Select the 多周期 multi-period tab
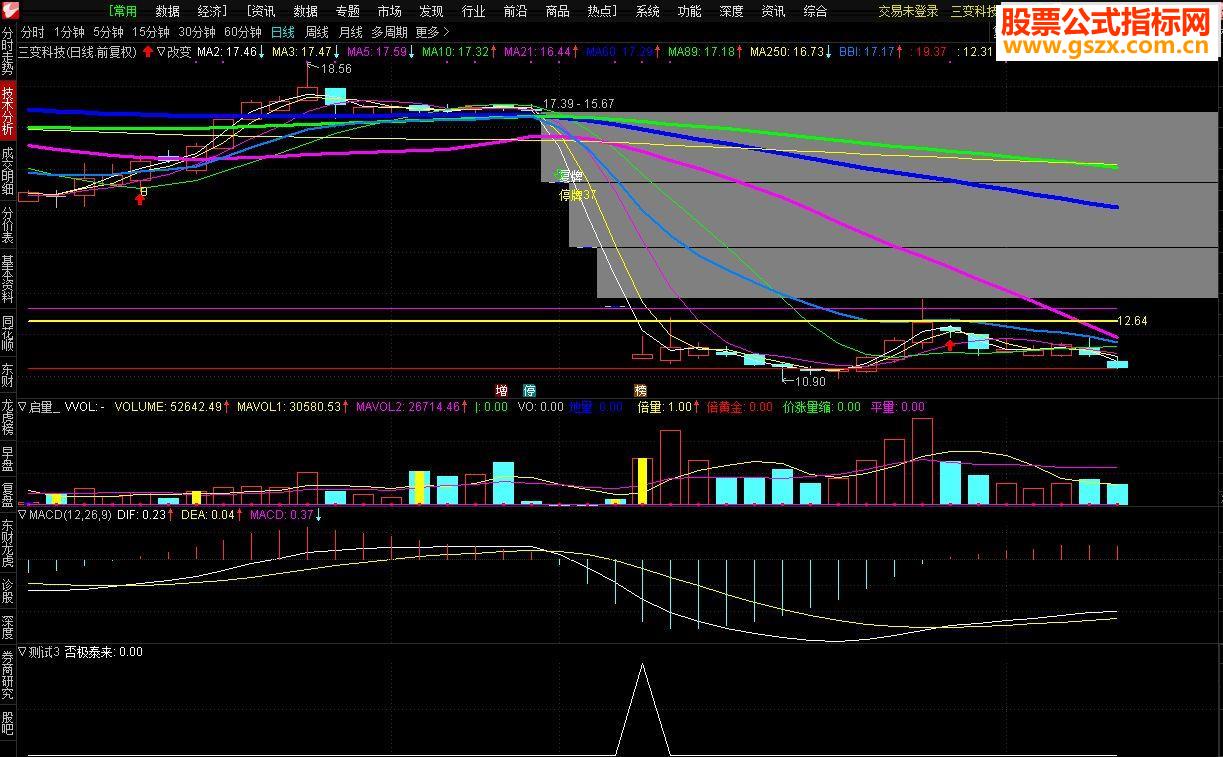Screen dimensions: 1223x757 click(x=389, y=32)
